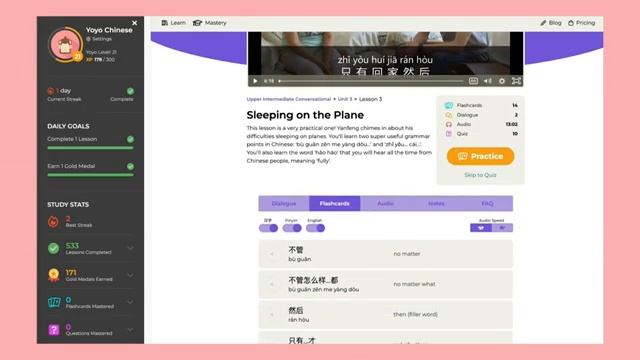The height and width of the screenshot is (360, 640).
Task: Click the Complete 1 Lesson progress bar
Action: point(90,148)
